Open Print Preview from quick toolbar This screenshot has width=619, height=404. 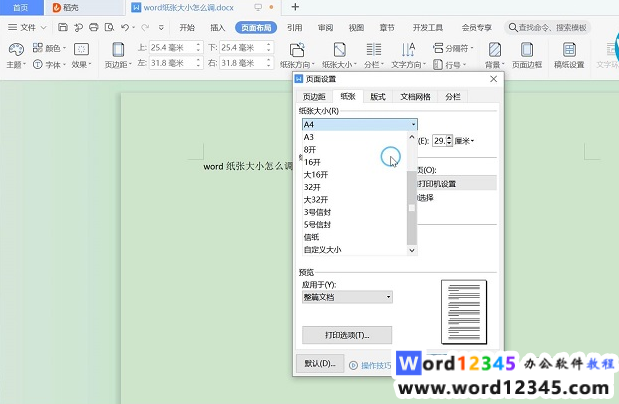click(109, 27)
